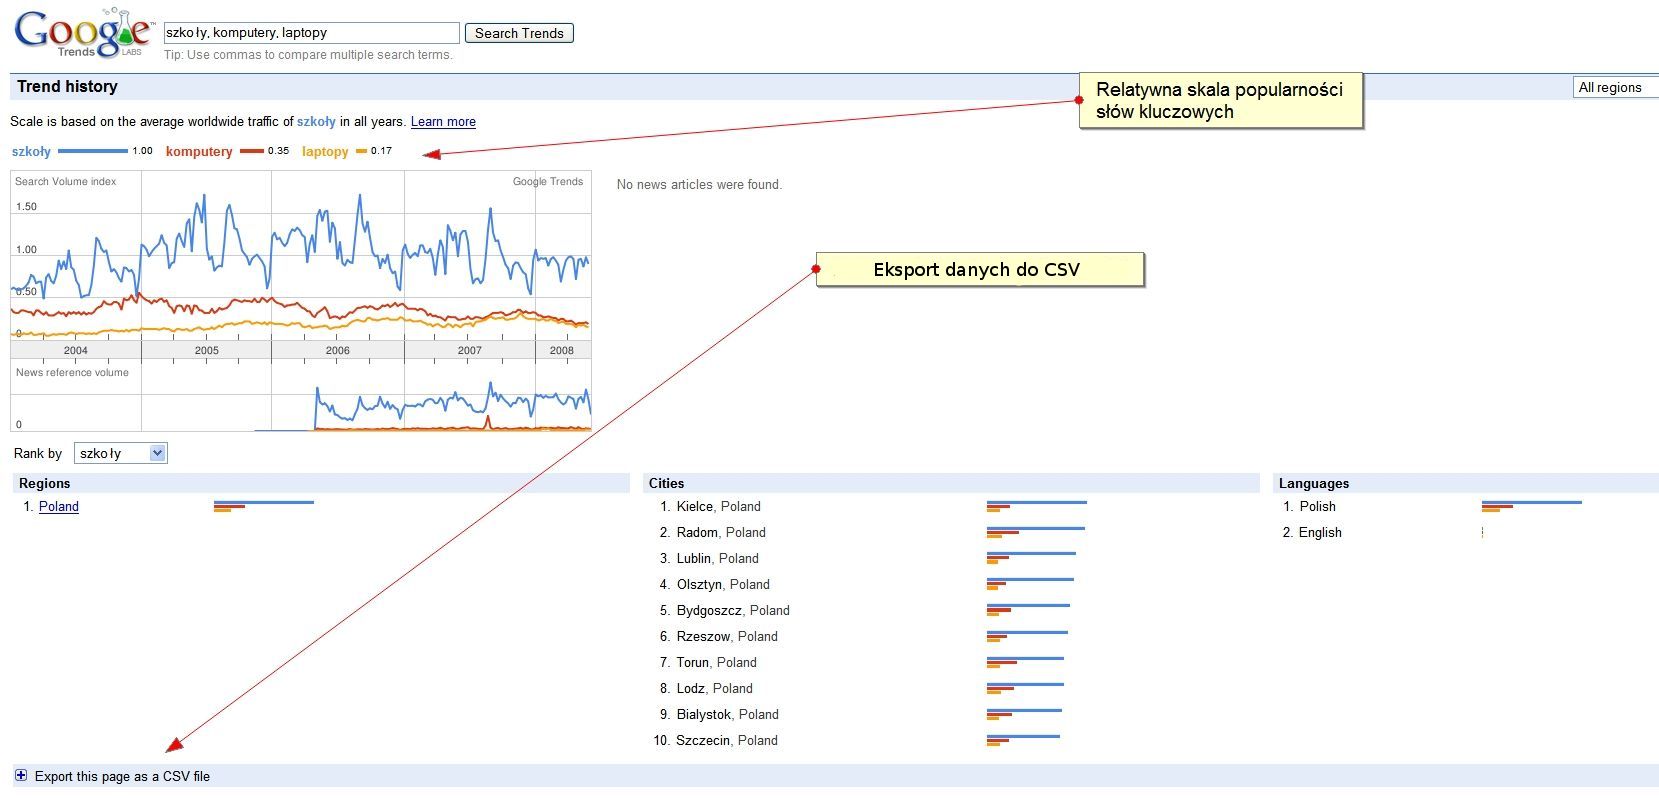Open the Poland region link
Viewport: 1659px width, 798px height.
[x=59, y=507]
